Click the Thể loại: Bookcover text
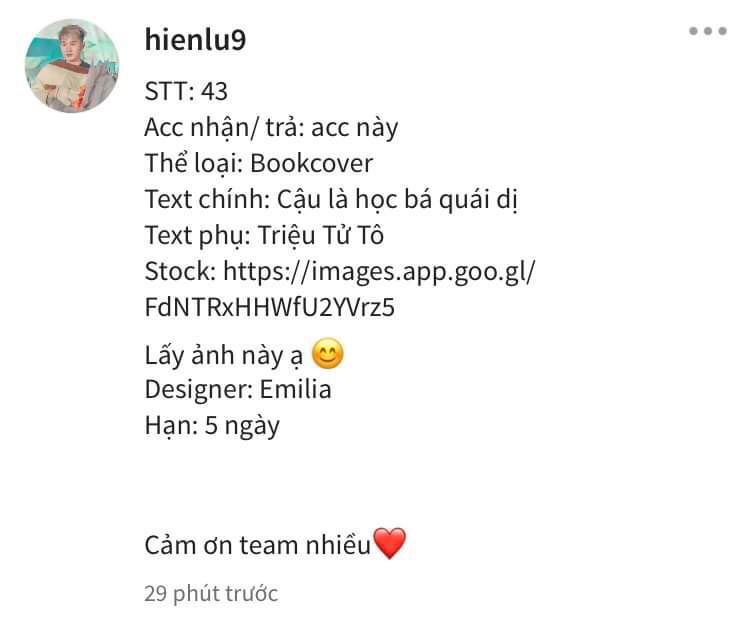Image resolution: width=750 pixels, height=632 pixels. 259,163
